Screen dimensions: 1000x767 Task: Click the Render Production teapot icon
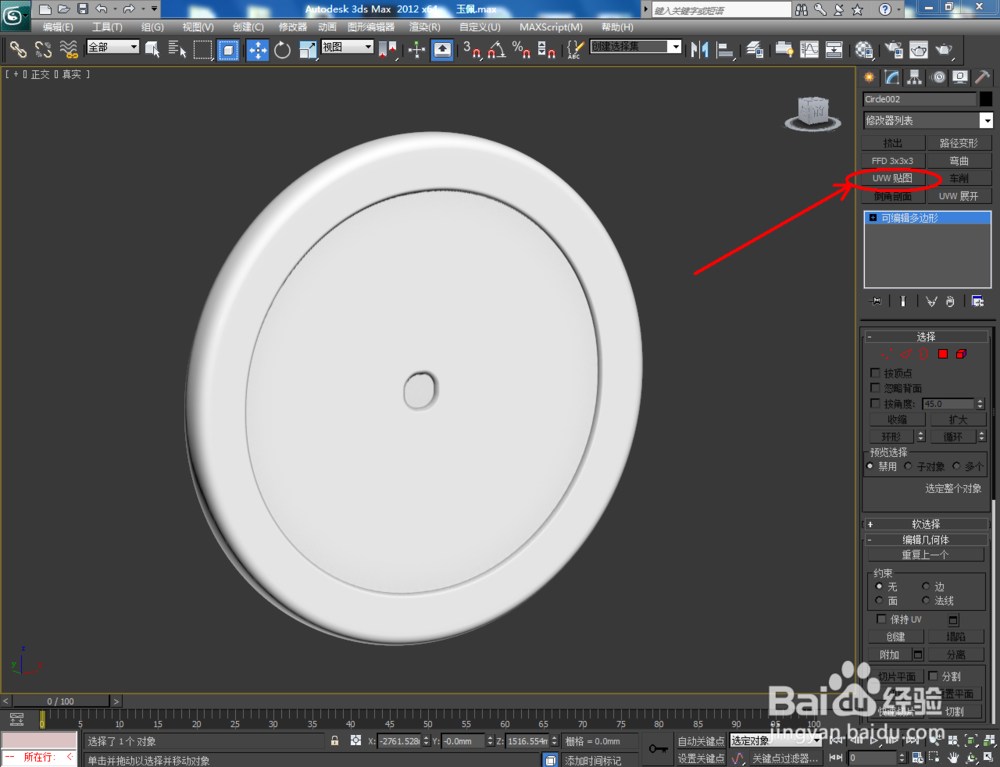coord(944,50)
